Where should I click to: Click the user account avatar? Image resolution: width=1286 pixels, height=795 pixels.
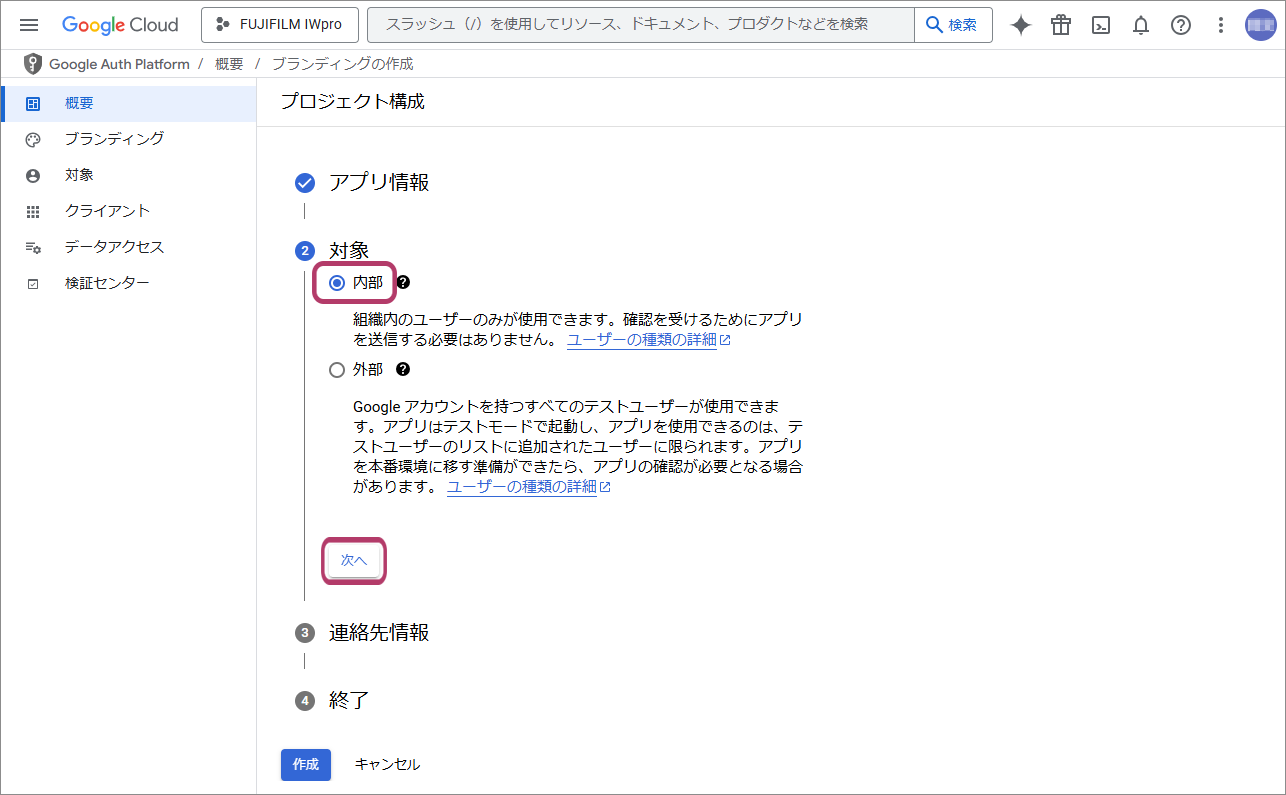[x=1260, y=25]
